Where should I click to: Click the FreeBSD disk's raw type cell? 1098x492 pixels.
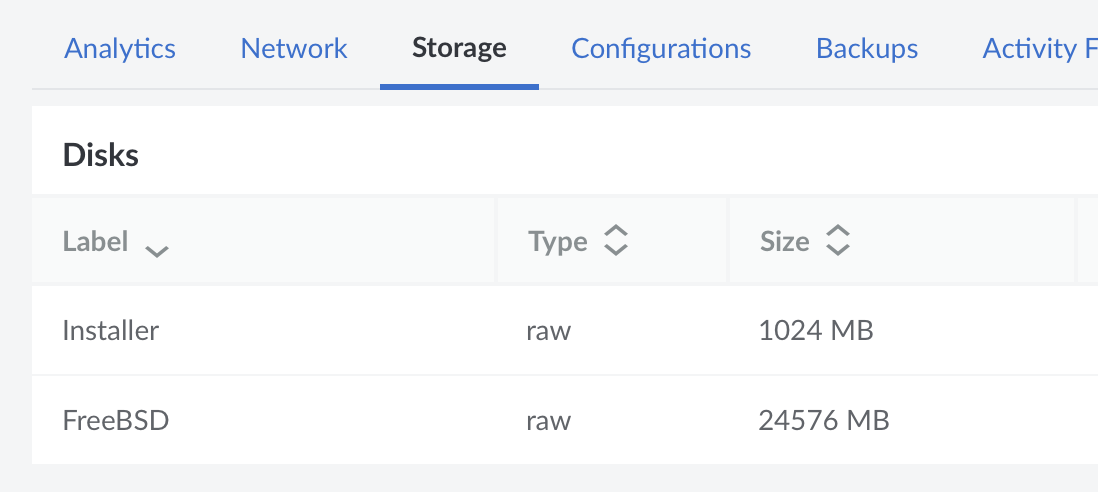[548, 420]
